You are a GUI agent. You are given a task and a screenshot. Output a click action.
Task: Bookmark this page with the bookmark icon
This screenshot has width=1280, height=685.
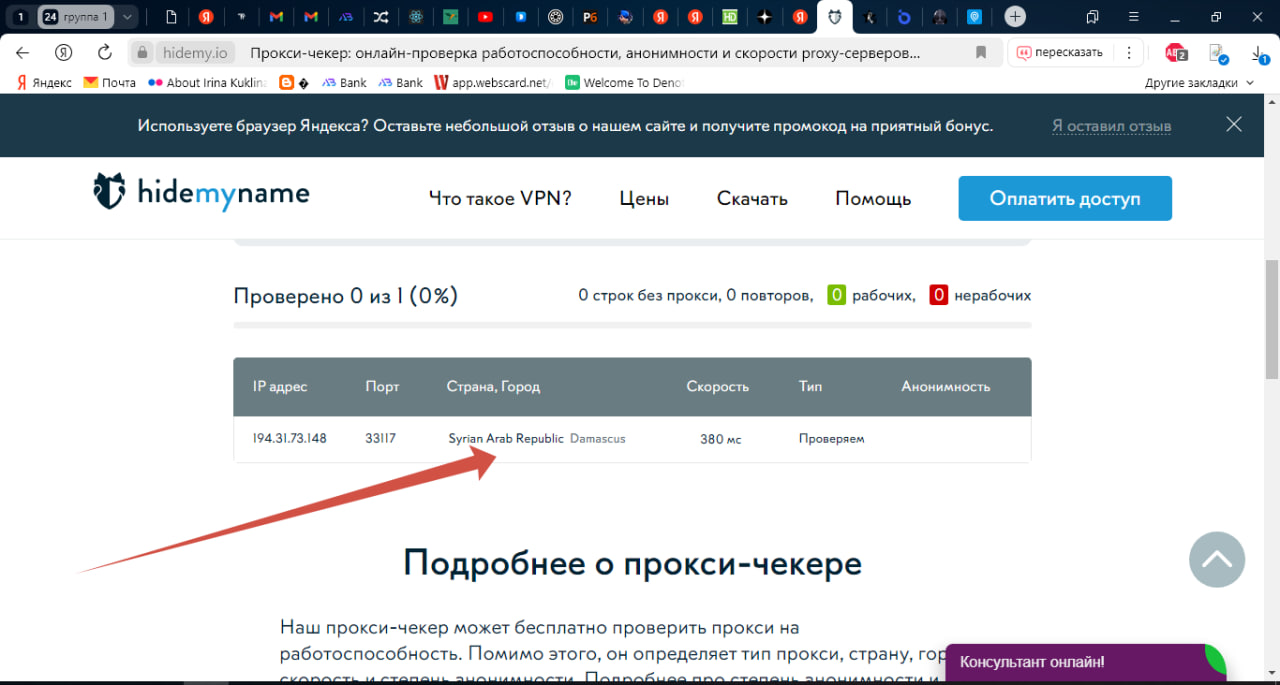click(x=981, y=53)
